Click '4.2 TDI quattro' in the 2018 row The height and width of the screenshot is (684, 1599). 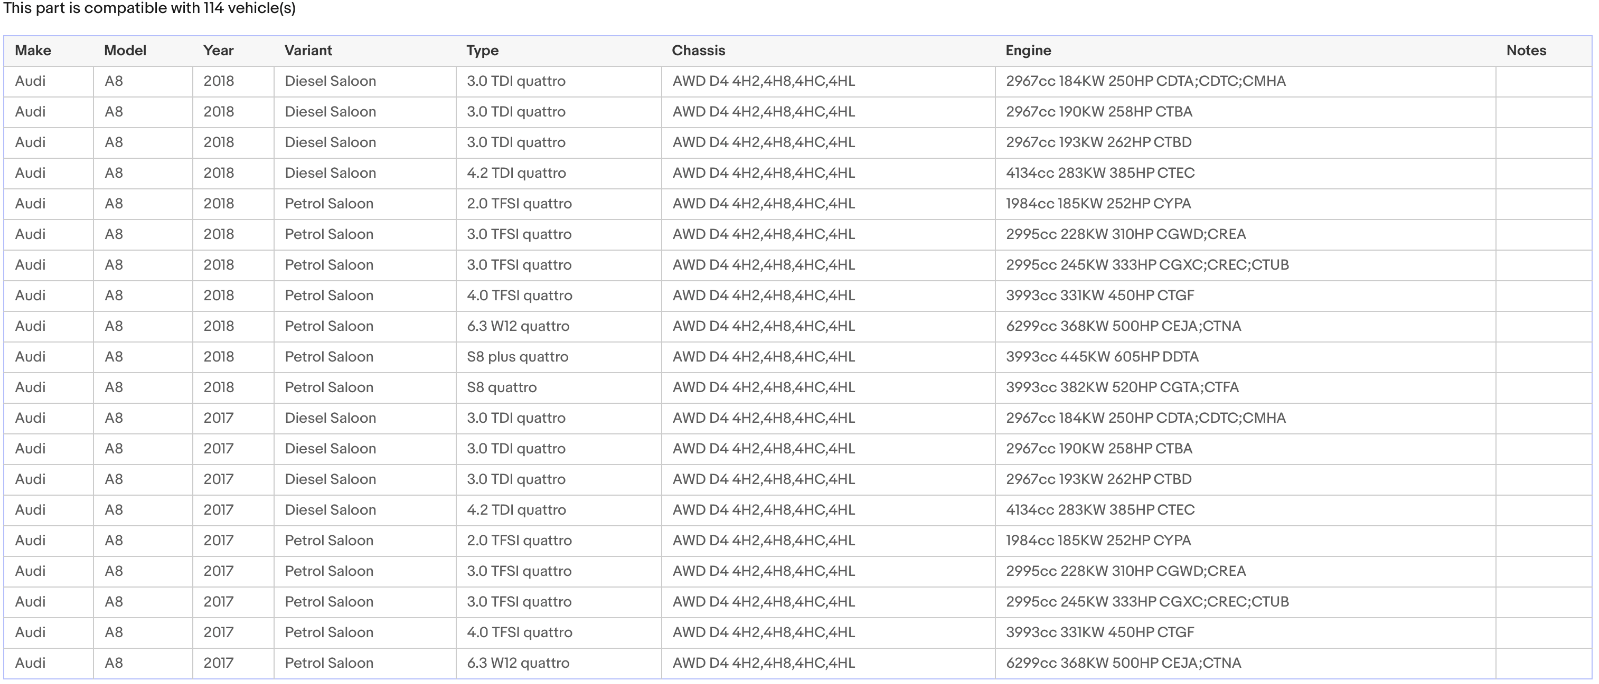pos(516,173)
